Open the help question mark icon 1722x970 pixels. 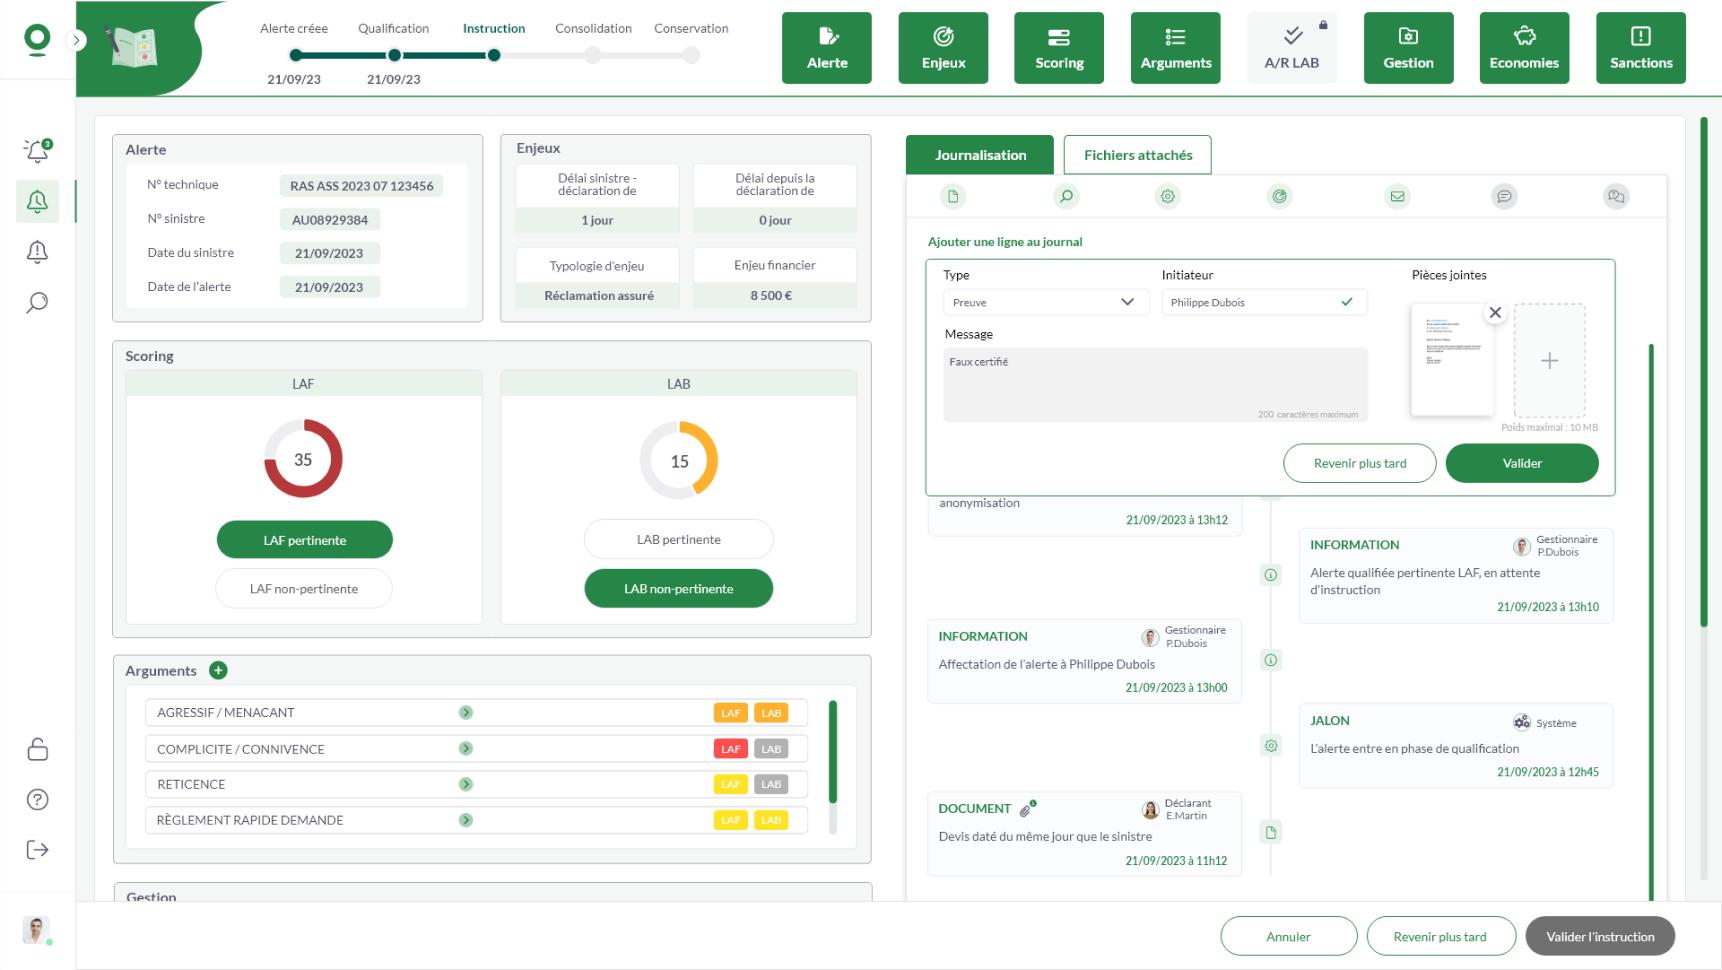pyautogui.click(x=37, y=799)
